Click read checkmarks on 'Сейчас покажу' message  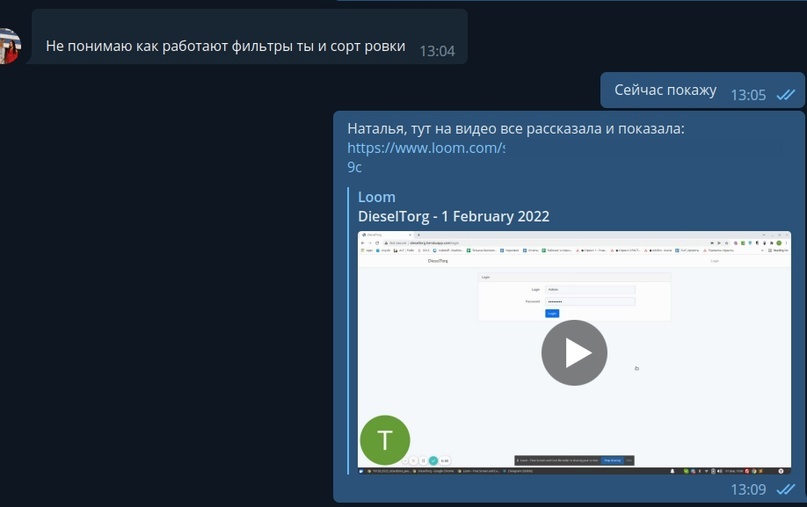[786, 95]
